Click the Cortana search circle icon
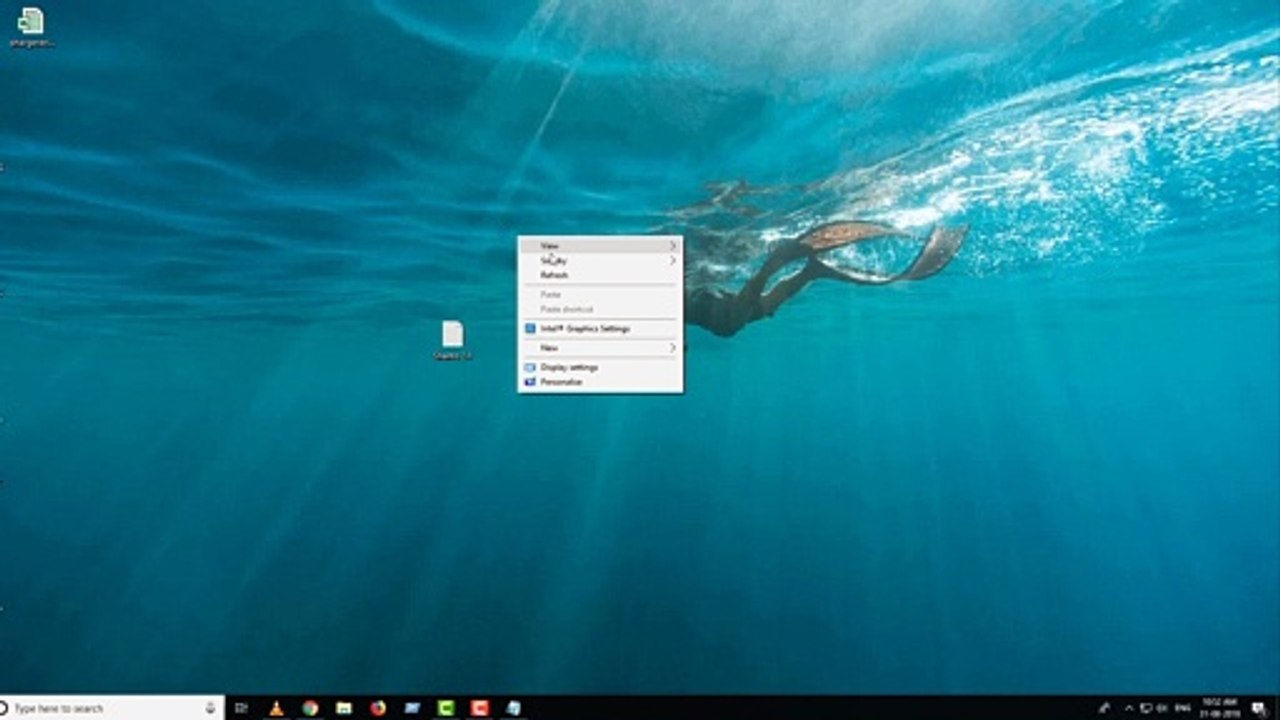 pyautogui.click(x=4, y=708)
